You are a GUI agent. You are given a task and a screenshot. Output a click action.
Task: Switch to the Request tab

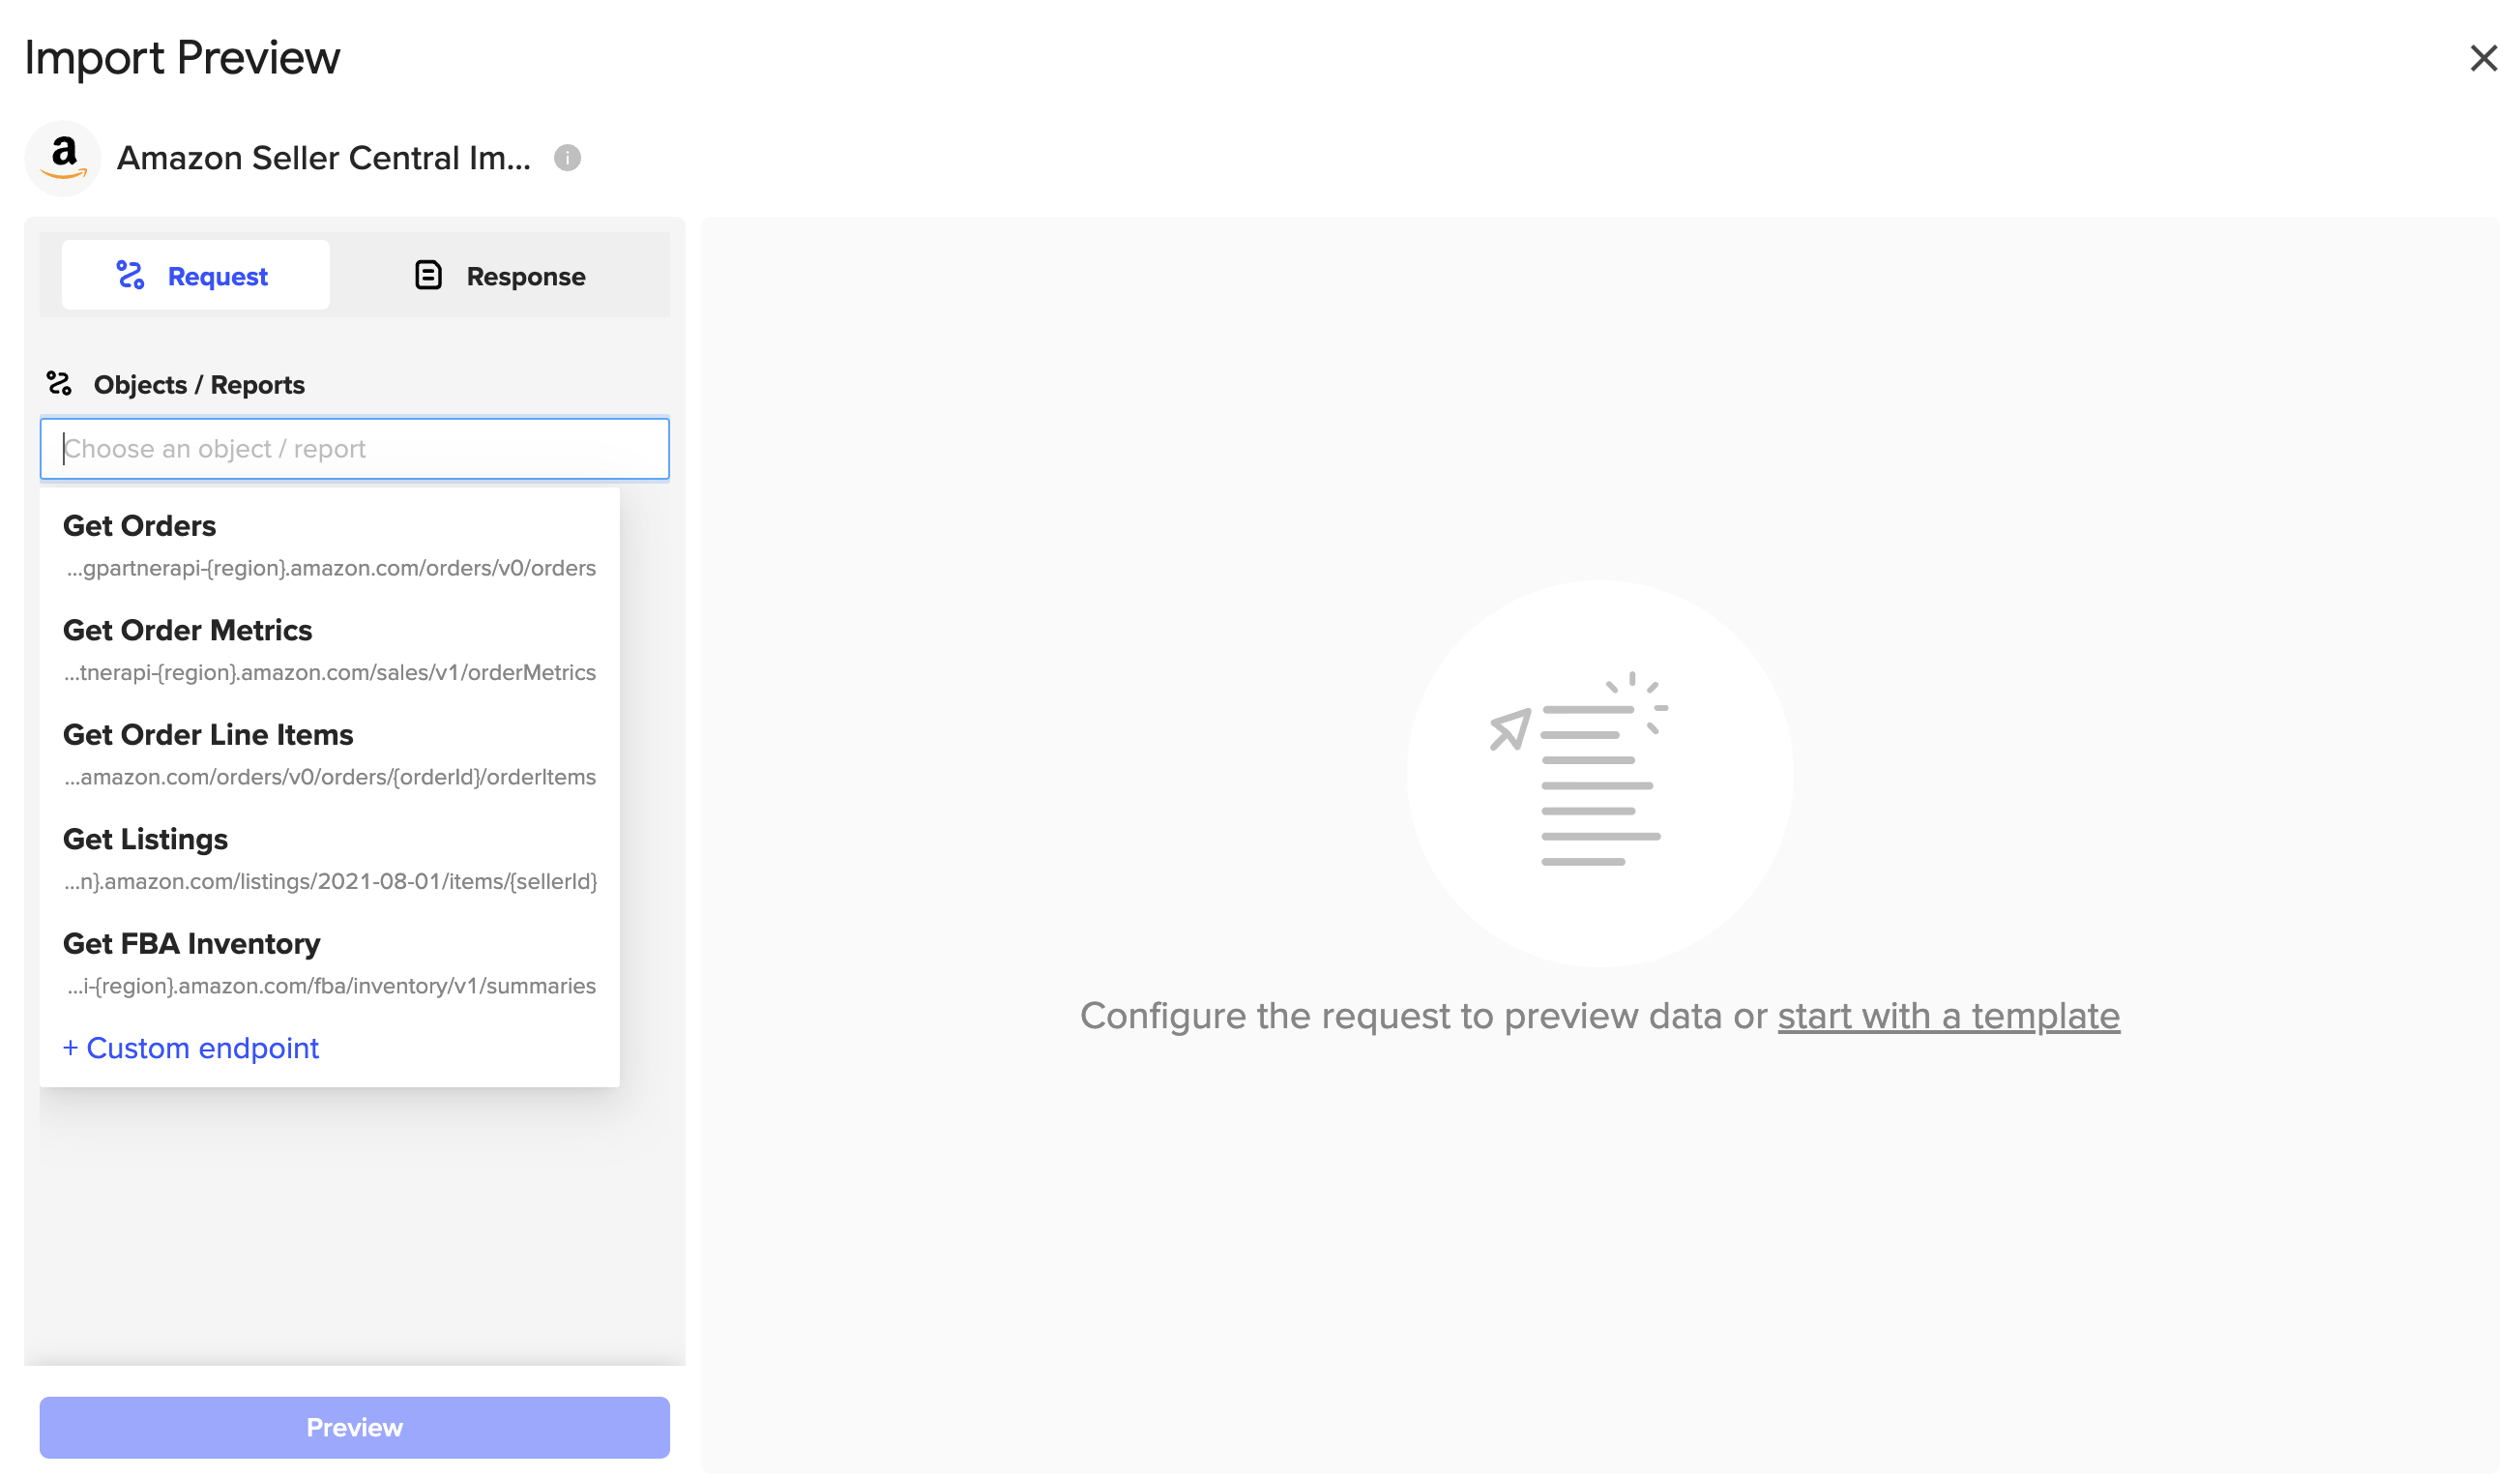click(196, 275)
